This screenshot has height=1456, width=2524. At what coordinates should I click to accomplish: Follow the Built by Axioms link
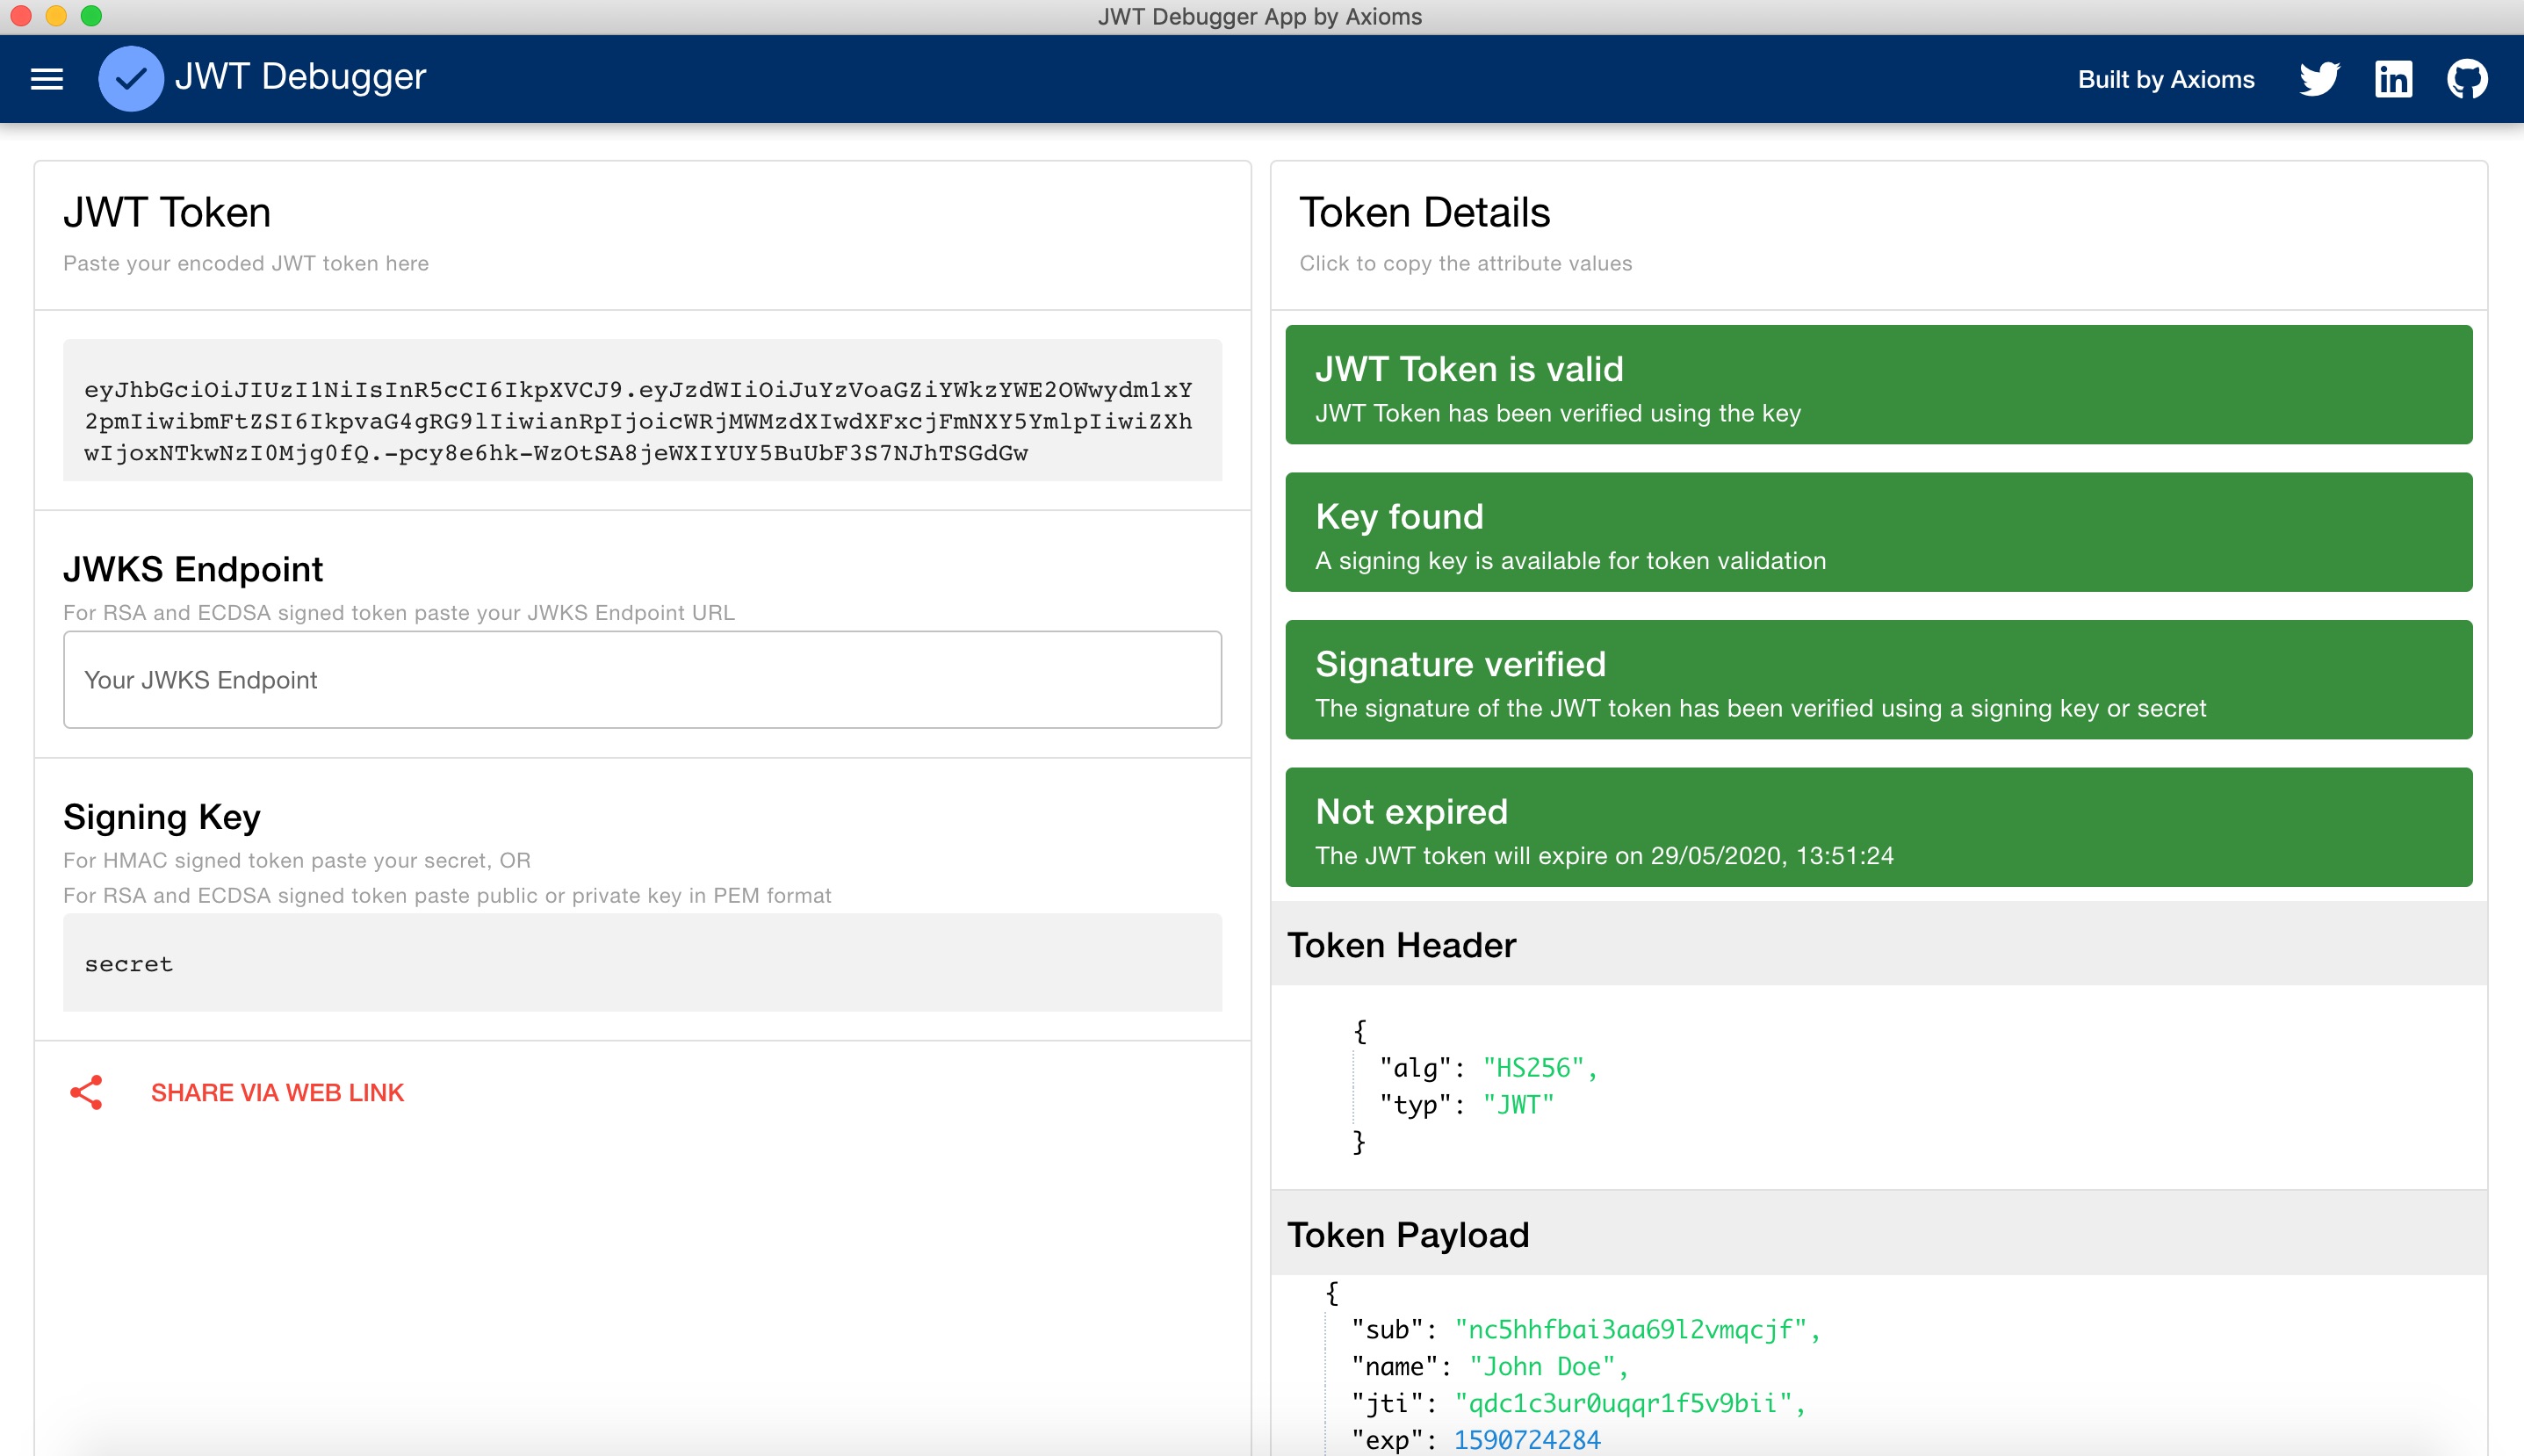click(2165, 79)
